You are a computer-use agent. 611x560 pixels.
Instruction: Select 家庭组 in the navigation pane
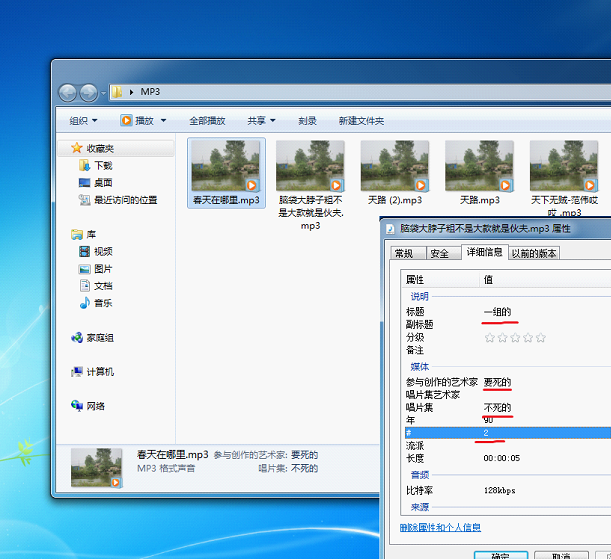point(92,337)
